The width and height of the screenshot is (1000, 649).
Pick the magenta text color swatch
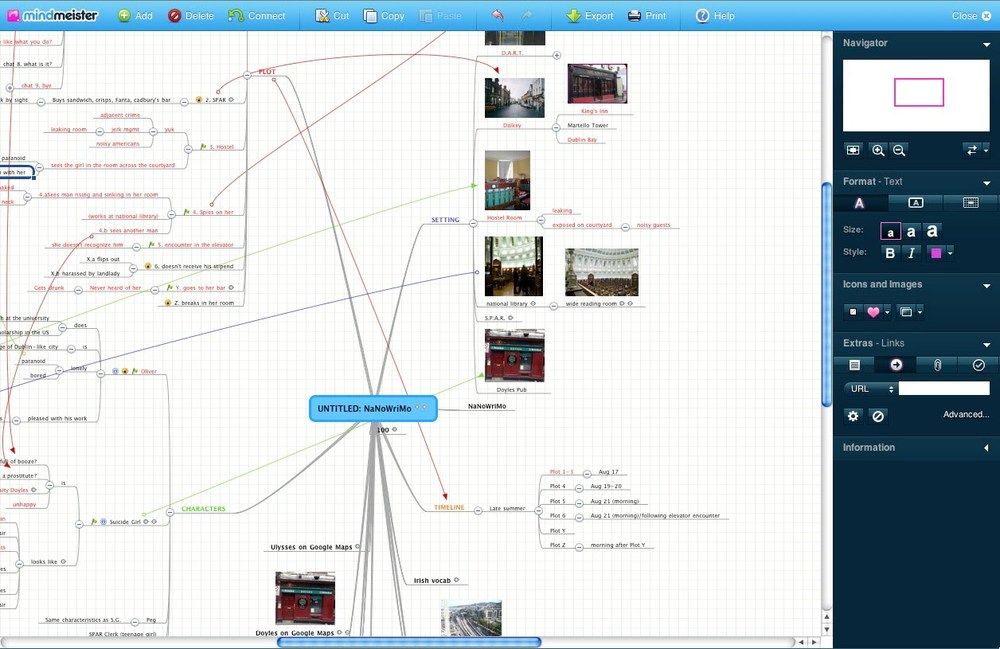[x=936, y=253]
